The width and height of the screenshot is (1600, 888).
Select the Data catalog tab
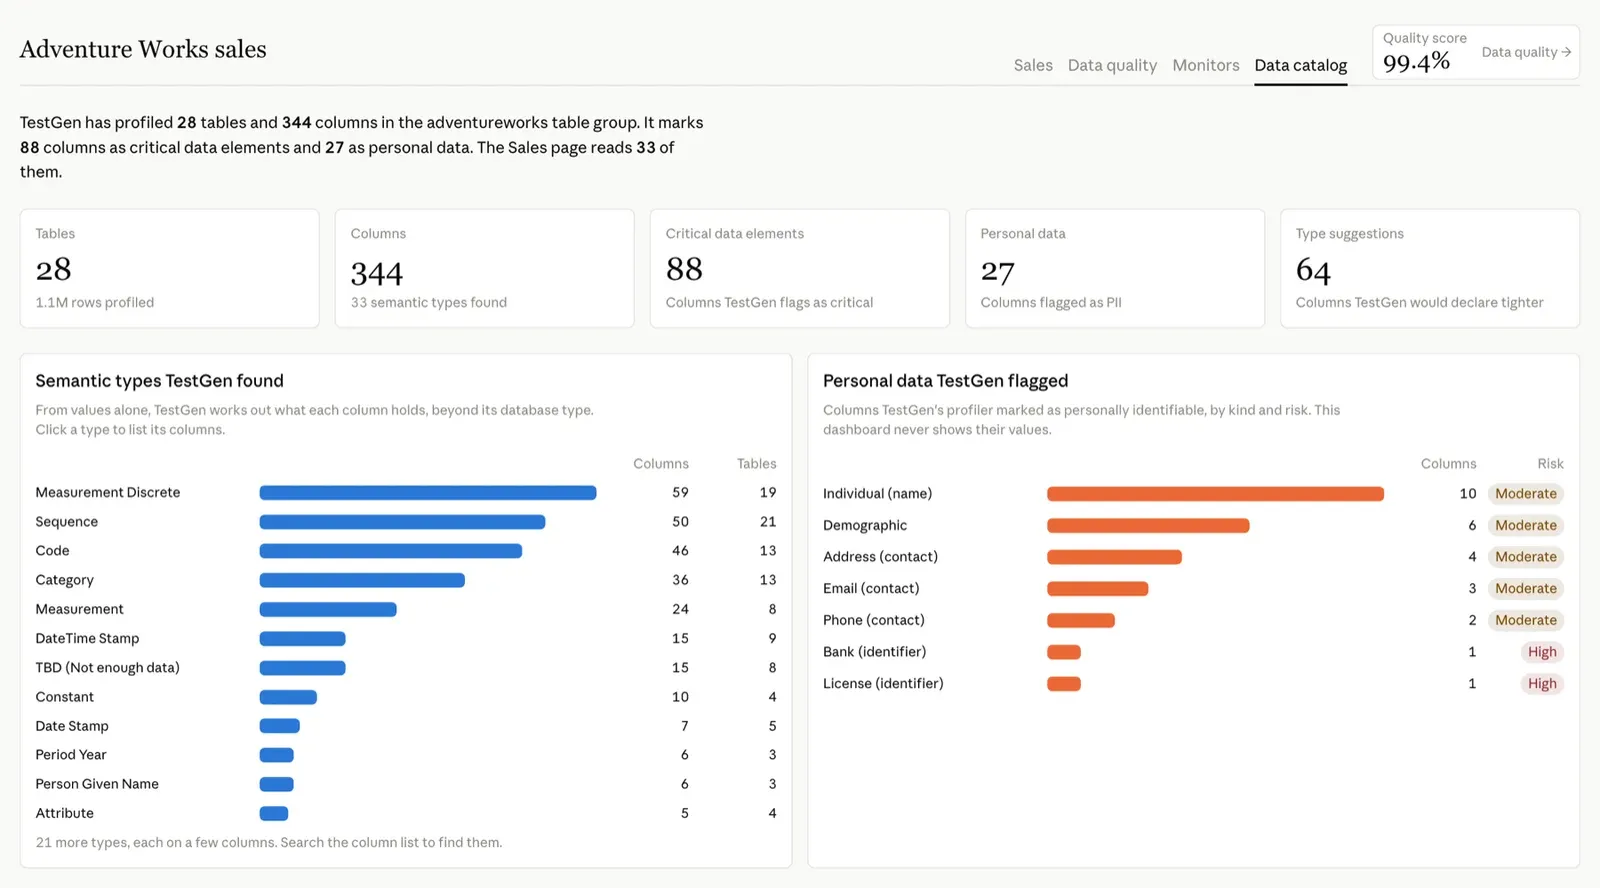point(1300,65)
